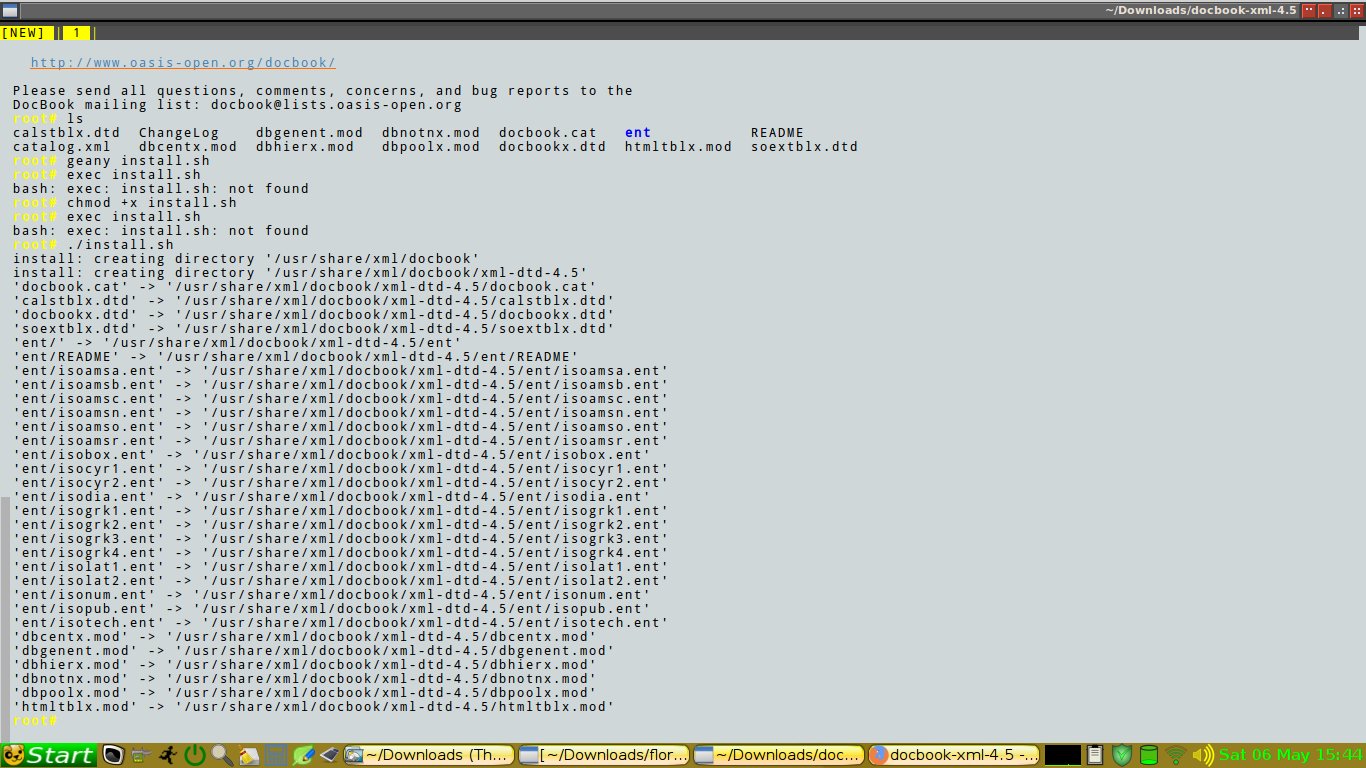Click the 'ent/README' output line
Image resolution: width=1366 pixels, height=768 pixels.
296,356
